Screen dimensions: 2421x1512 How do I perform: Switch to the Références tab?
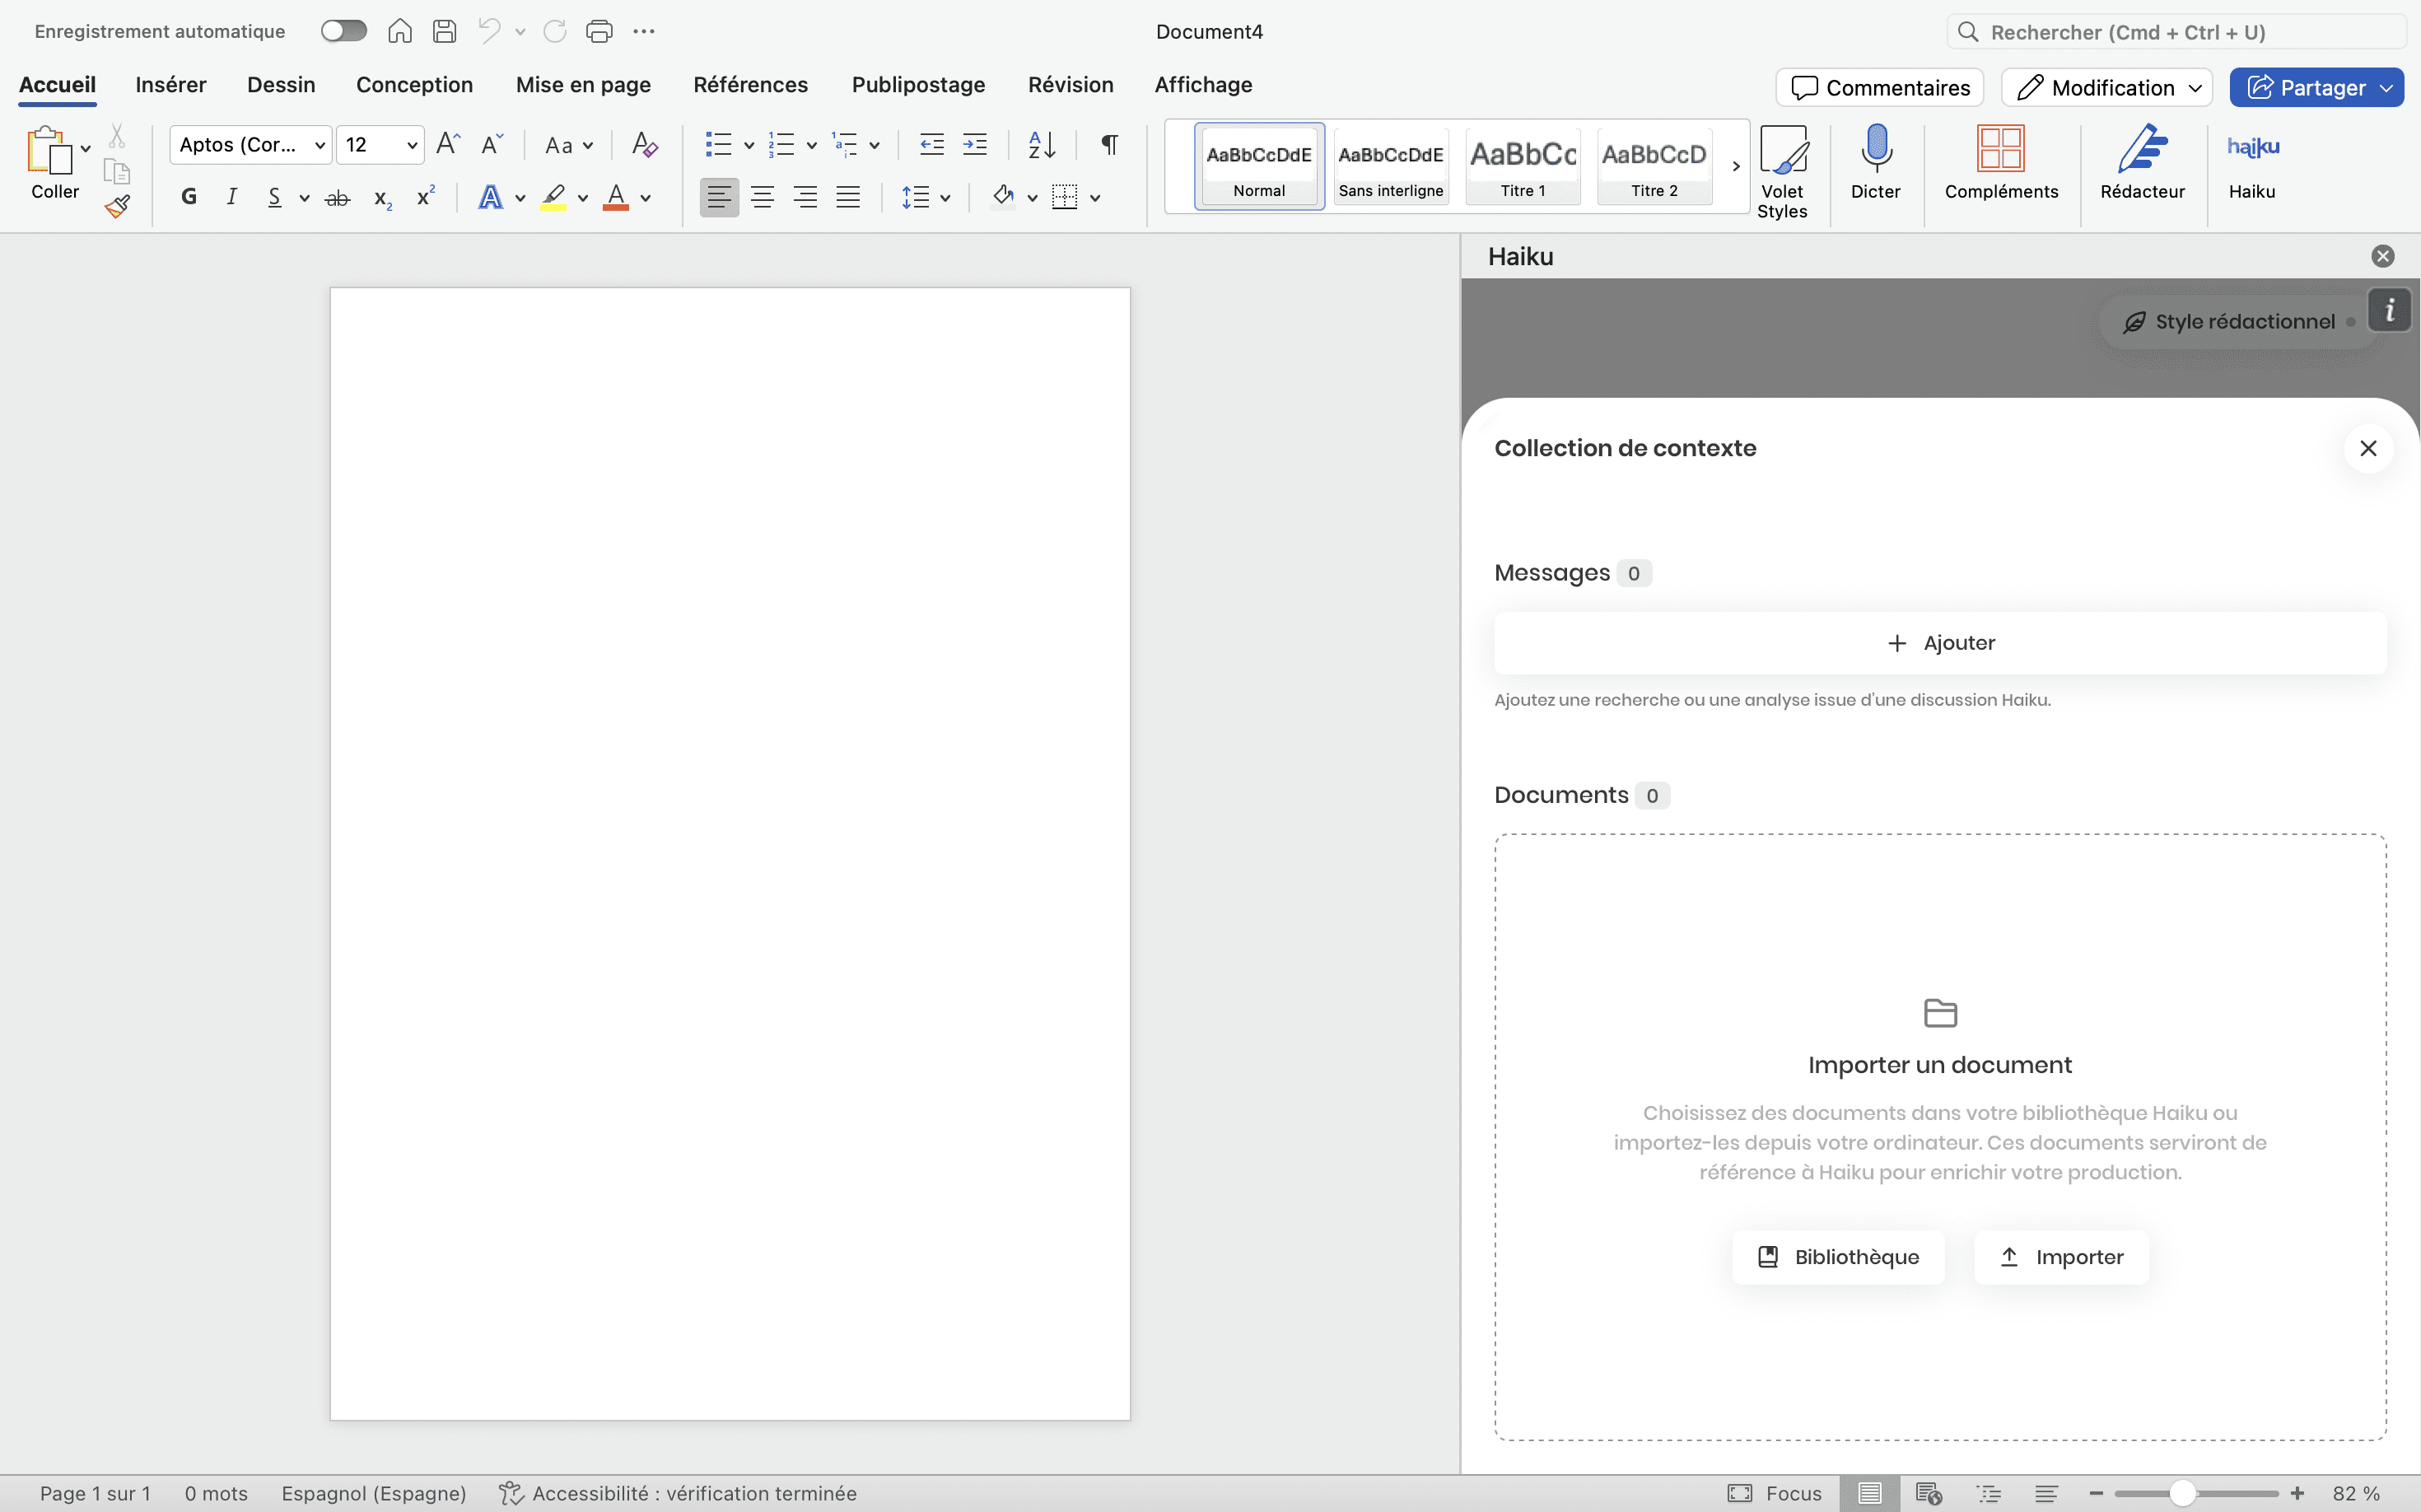[750, 85]
